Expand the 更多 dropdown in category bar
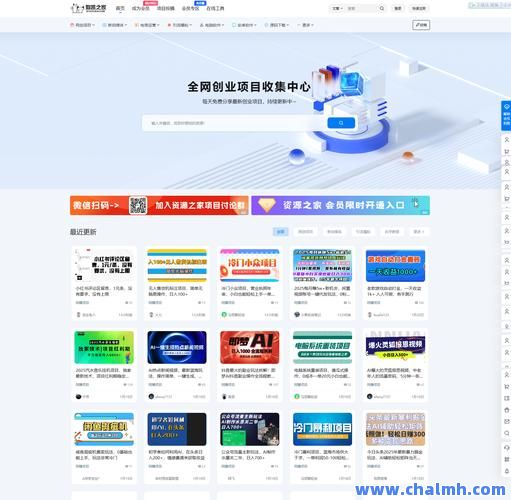Image resolution: width=511 pixels, height=500 pixels. coord(305,25)
